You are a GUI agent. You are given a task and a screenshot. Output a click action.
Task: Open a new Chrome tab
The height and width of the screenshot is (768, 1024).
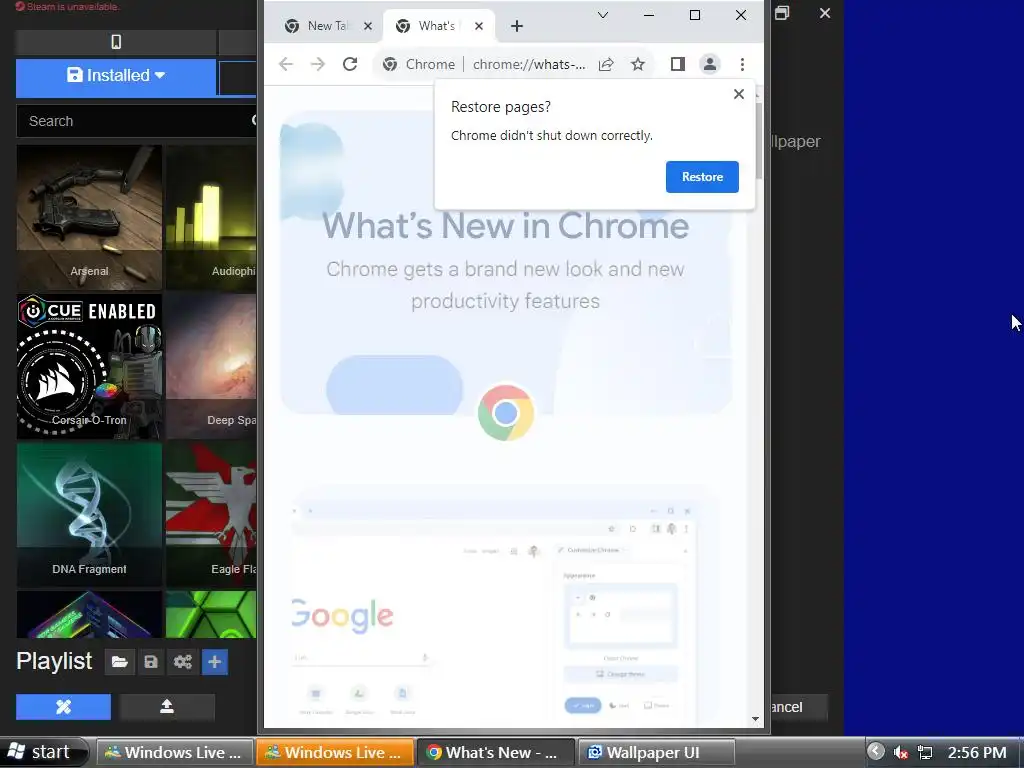517,26
